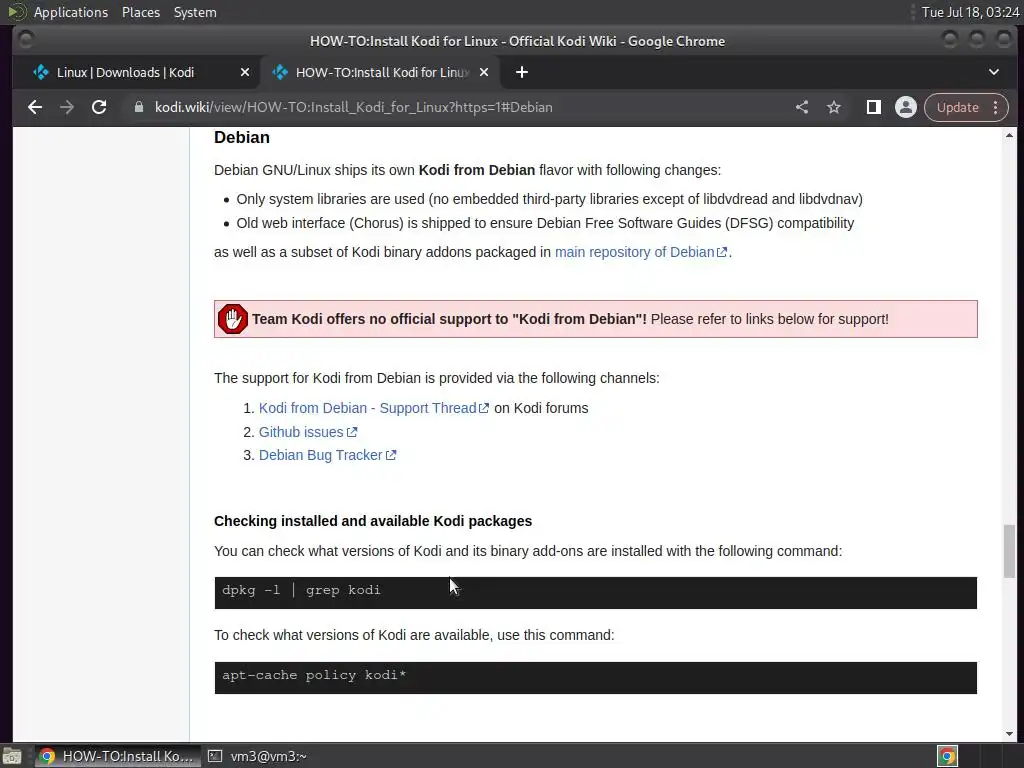This screenshot has width=1024, height=768.
Task: Click external-link icon after Debian Bug Tracker
Action: tap(391, 455)
